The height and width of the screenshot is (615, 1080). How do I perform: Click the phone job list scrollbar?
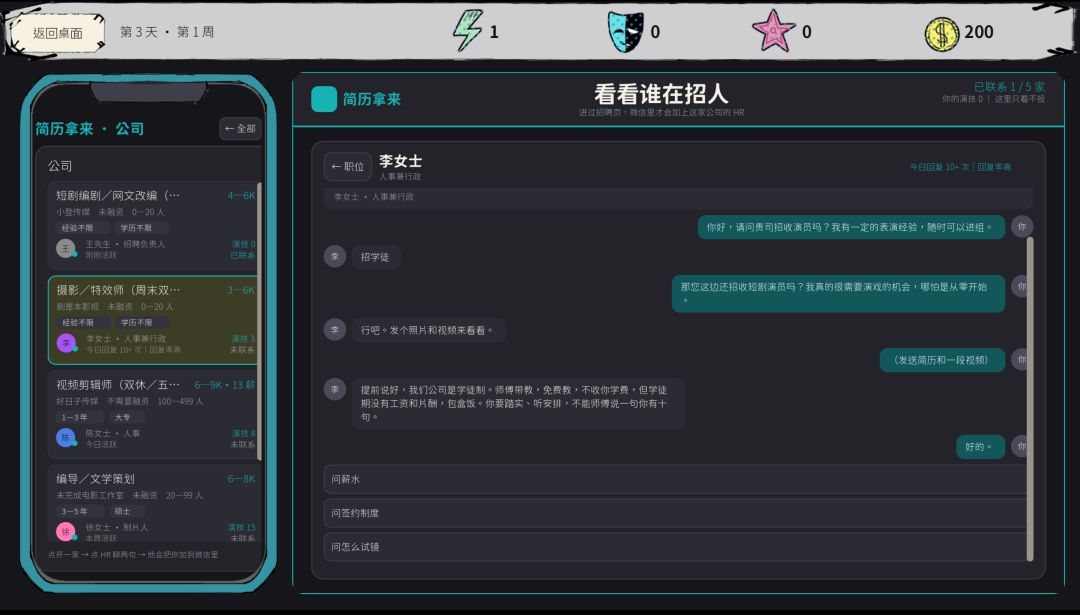coord(259,321)
